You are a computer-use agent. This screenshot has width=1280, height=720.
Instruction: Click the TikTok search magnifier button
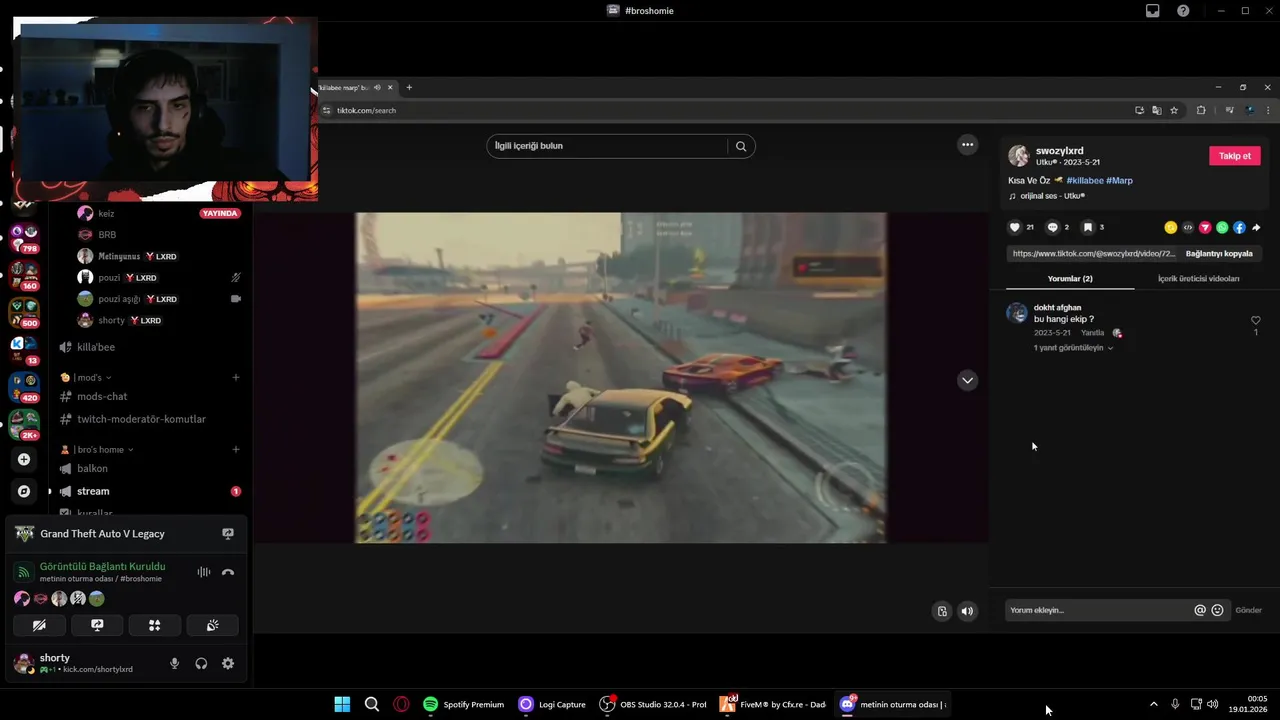[x=741, y=146]
